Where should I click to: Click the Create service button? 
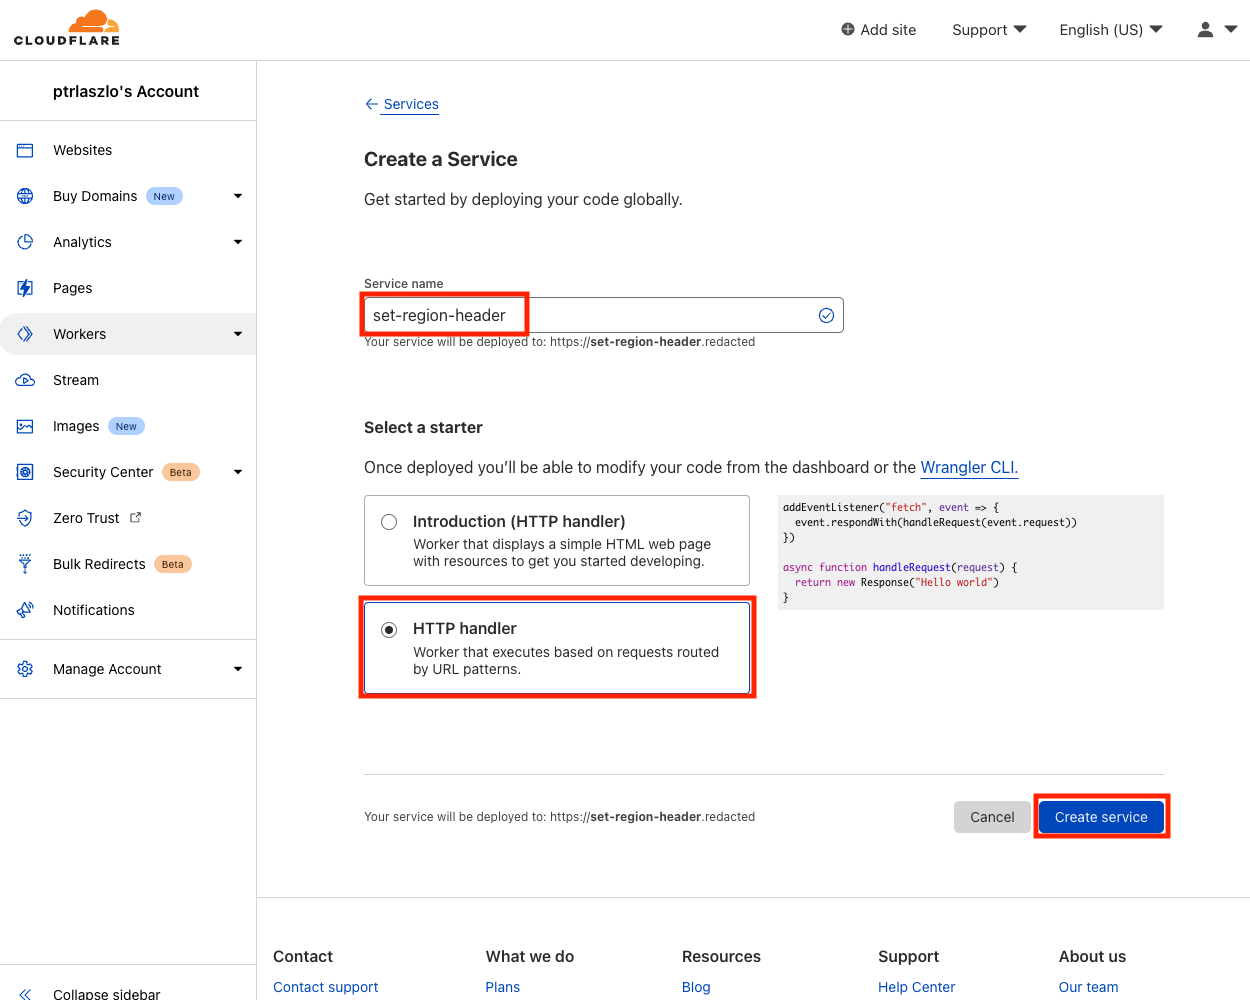pyautogui.click(x=1101, y=816)
